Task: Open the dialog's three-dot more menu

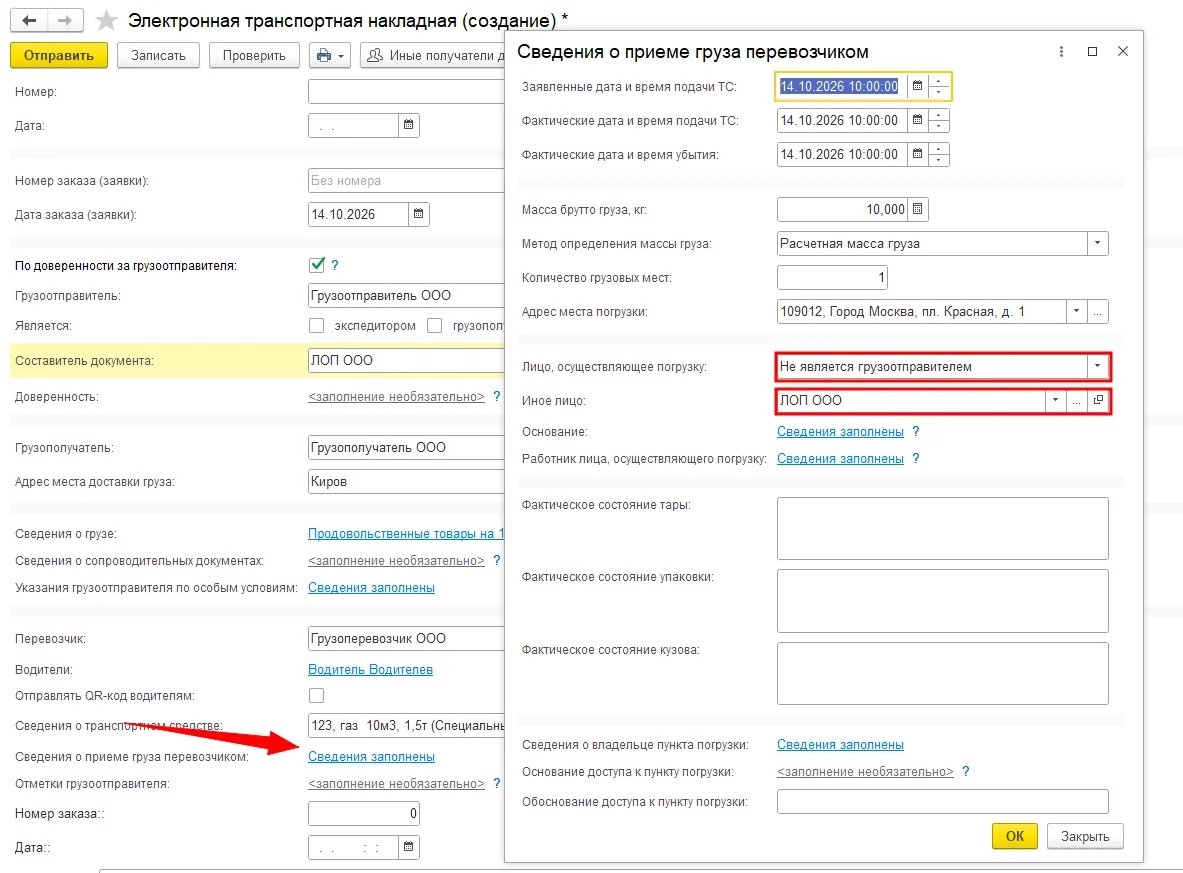Action: tap(1062, 51)
